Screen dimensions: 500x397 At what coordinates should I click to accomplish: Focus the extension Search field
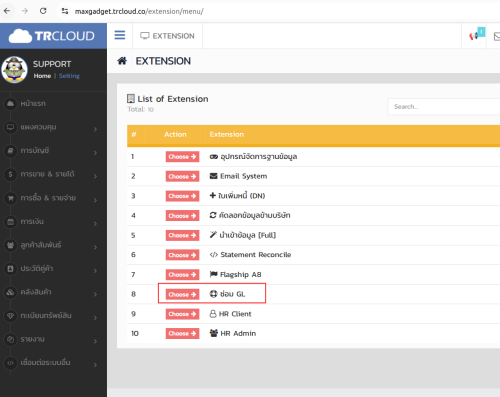444,107
